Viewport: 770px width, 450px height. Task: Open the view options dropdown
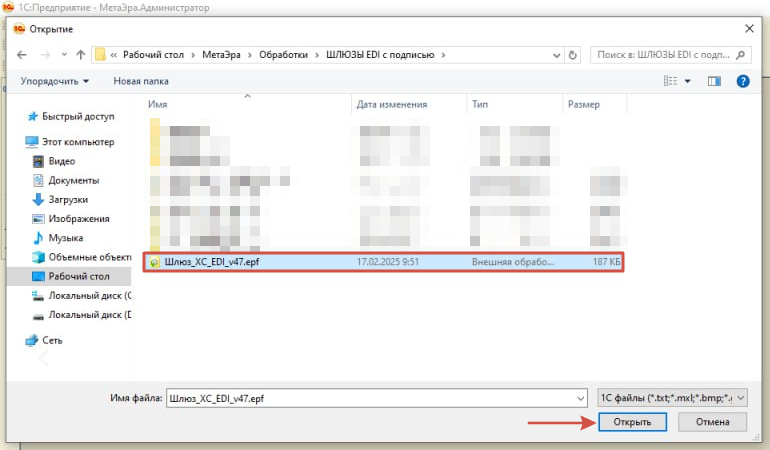(687, 80)
